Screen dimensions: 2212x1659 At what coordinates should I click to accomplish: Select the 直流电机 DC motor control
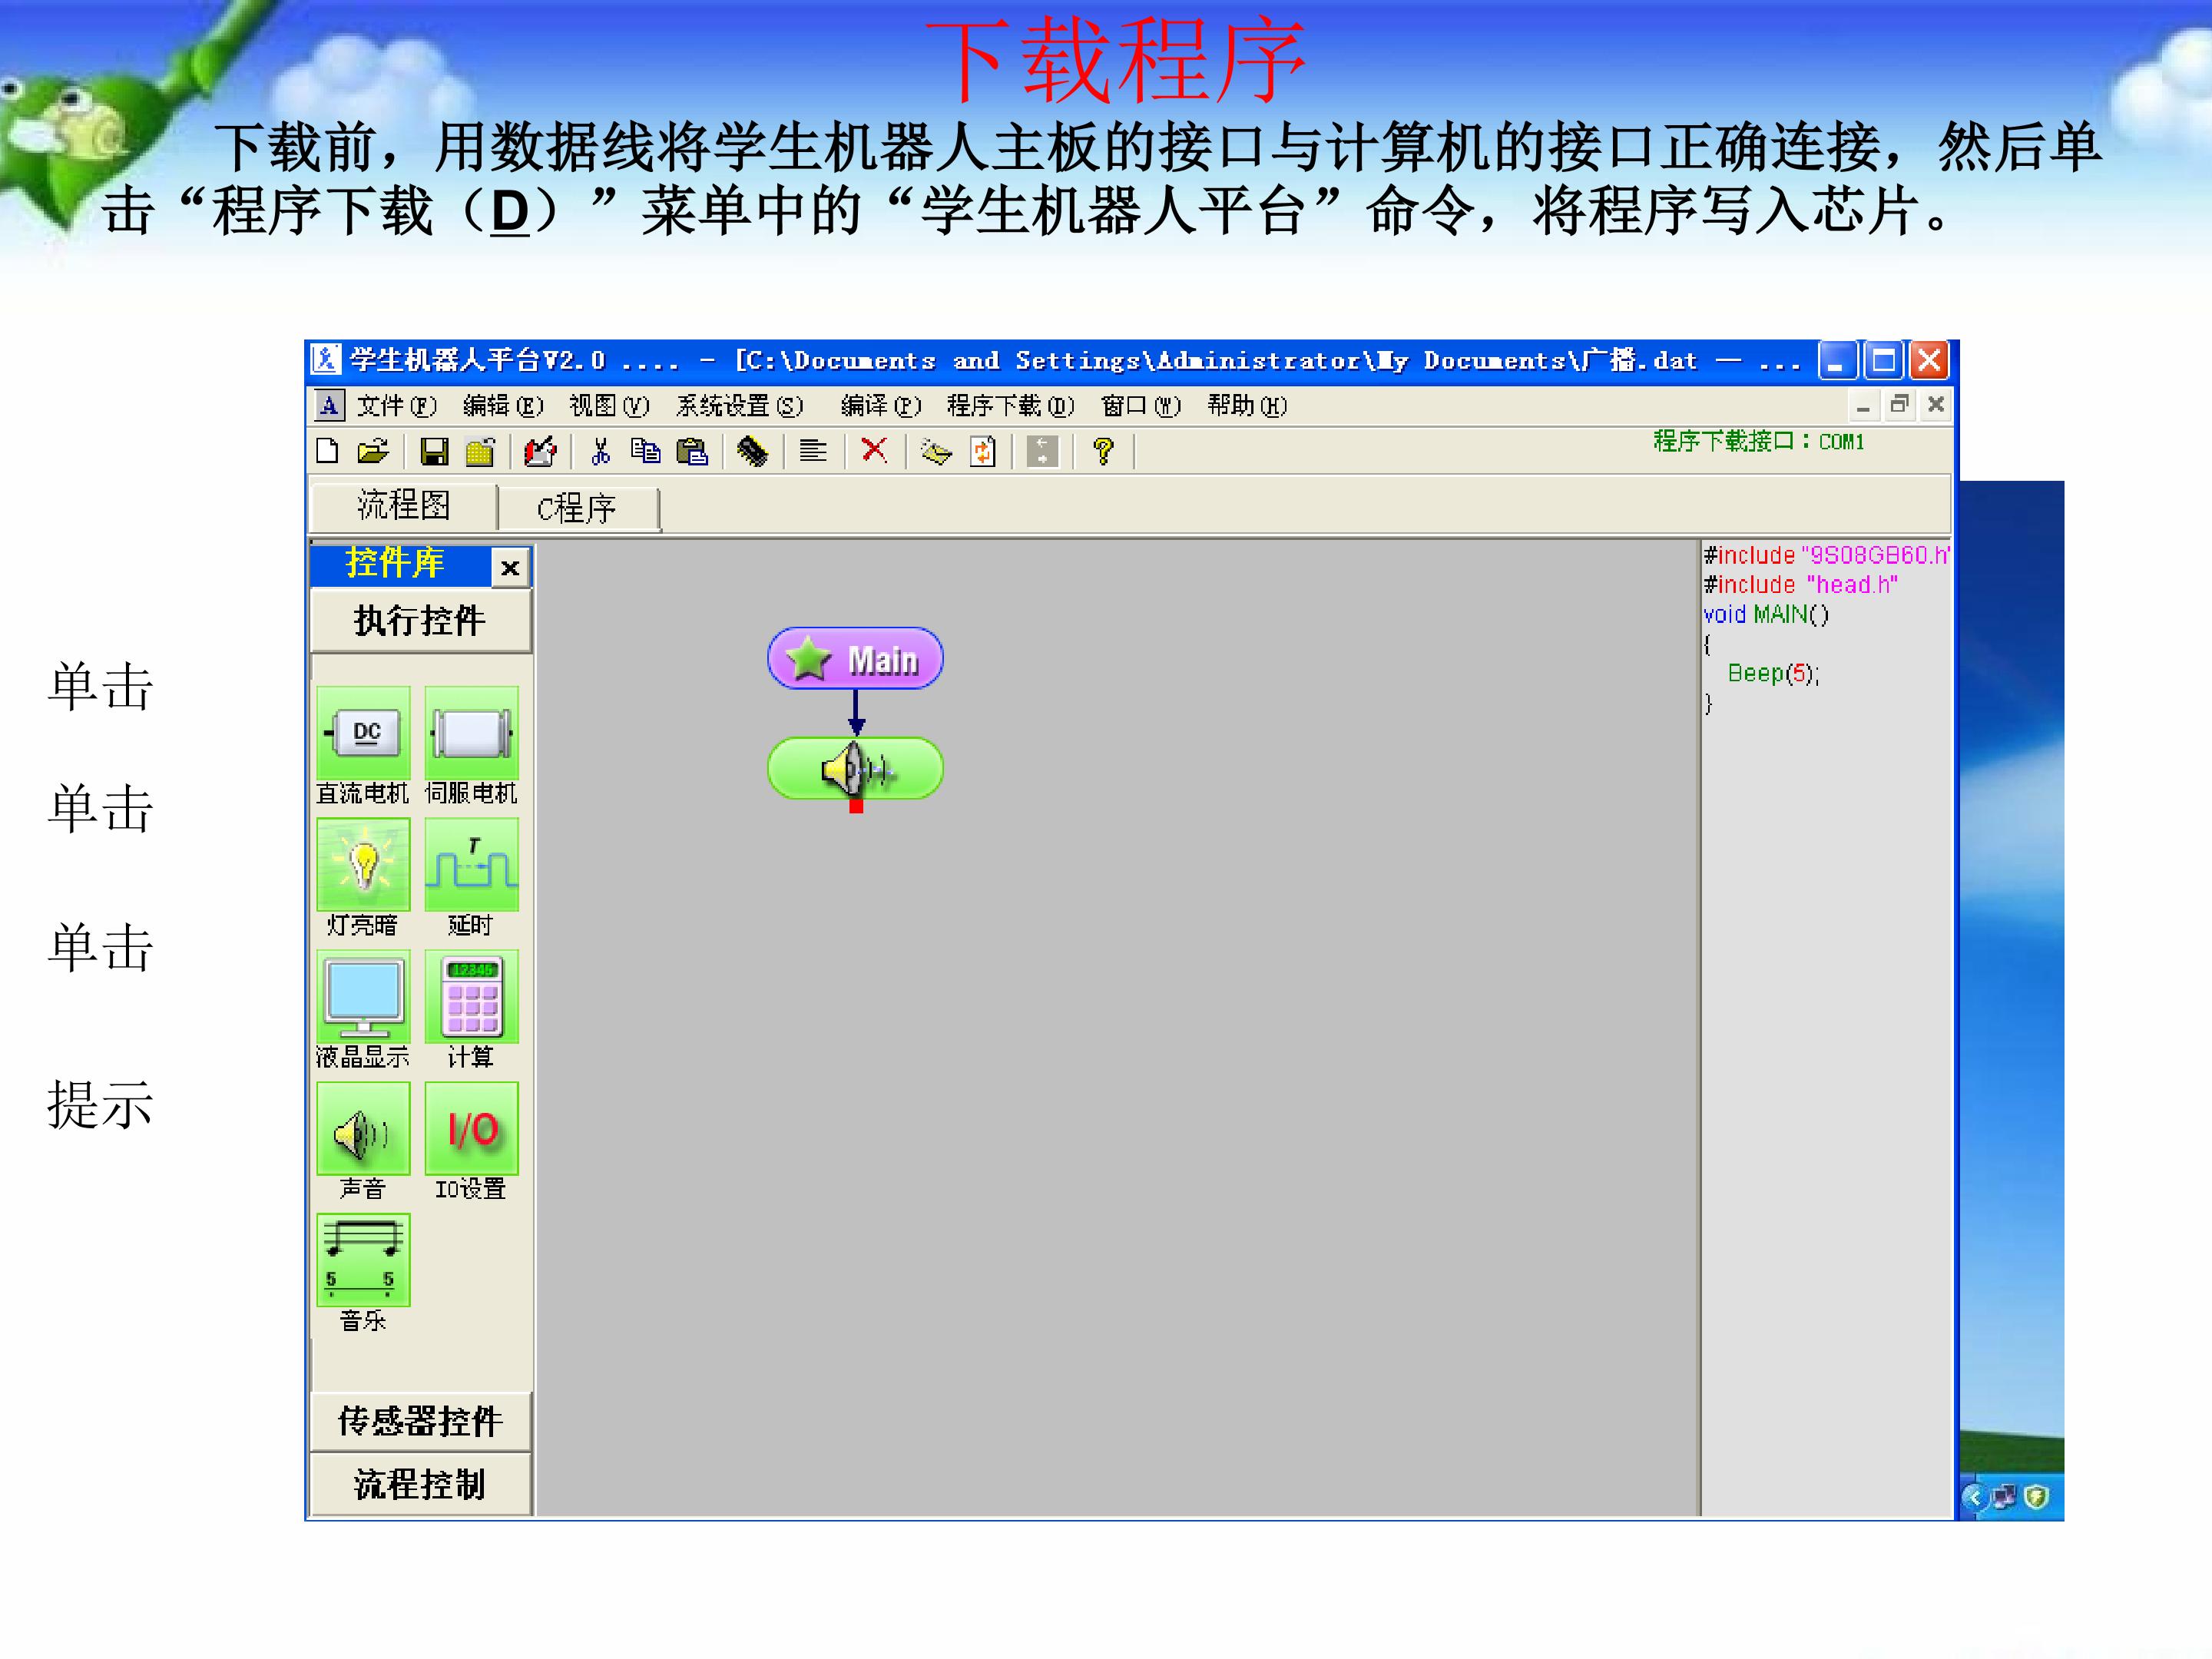coord(363,733)
